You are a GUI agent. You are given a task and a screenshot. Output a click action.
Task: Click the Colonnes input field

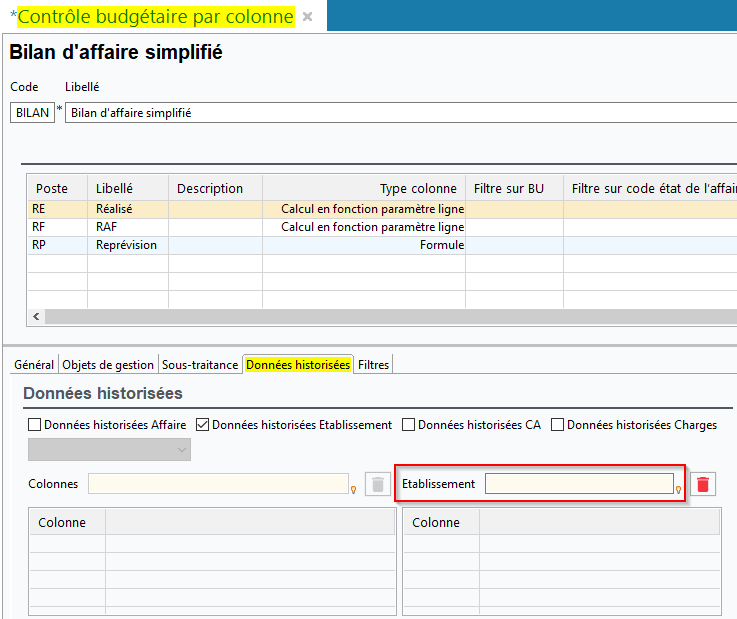click(x=219, y=484)
